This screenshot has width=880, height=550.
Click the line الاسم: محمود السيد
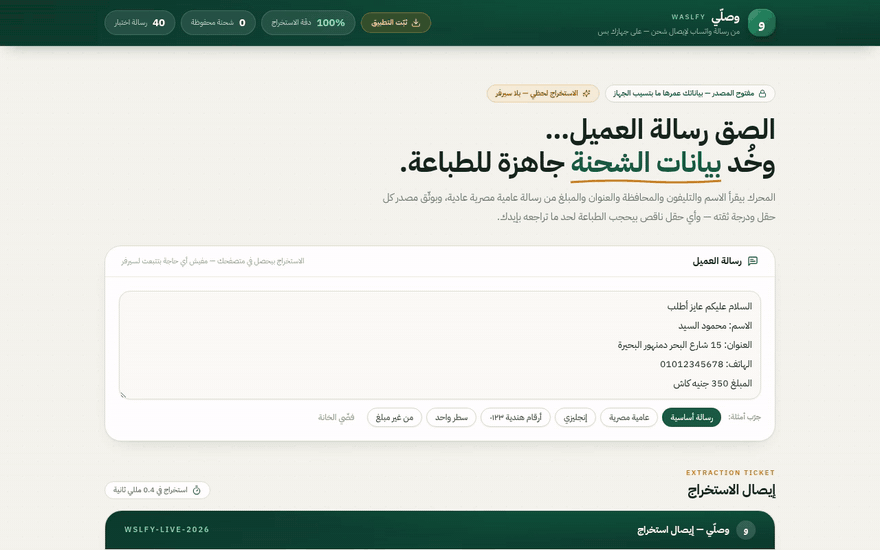point(715,326)
